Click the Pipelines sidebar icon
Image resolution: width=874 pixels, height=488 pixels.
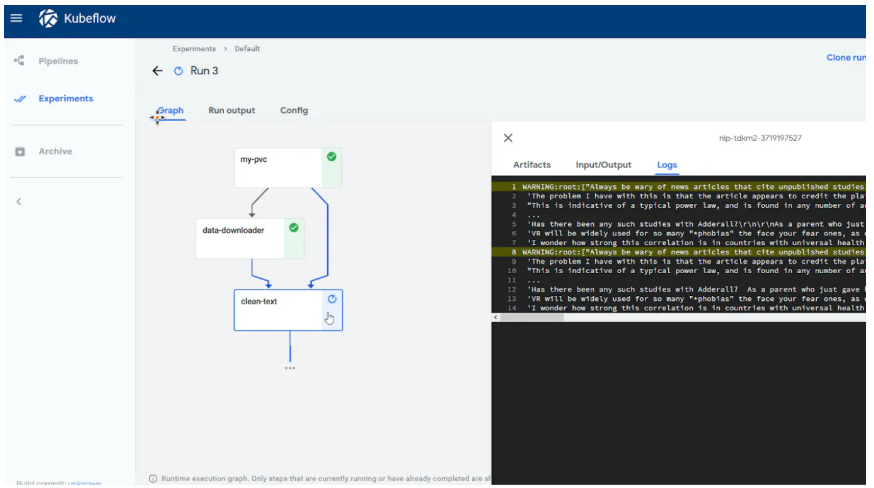pyautogui.click(x=20, y=61)
